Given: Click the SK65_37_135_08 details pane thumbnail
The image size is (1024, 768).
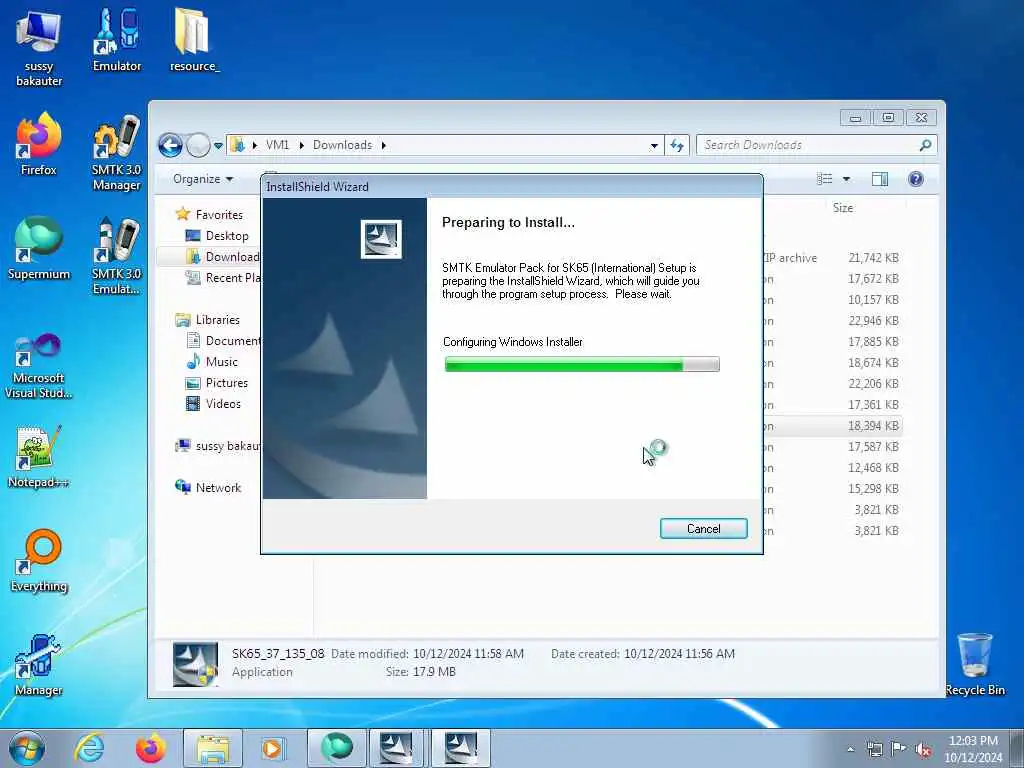Looking at the screenshot, I should point(195,664).
